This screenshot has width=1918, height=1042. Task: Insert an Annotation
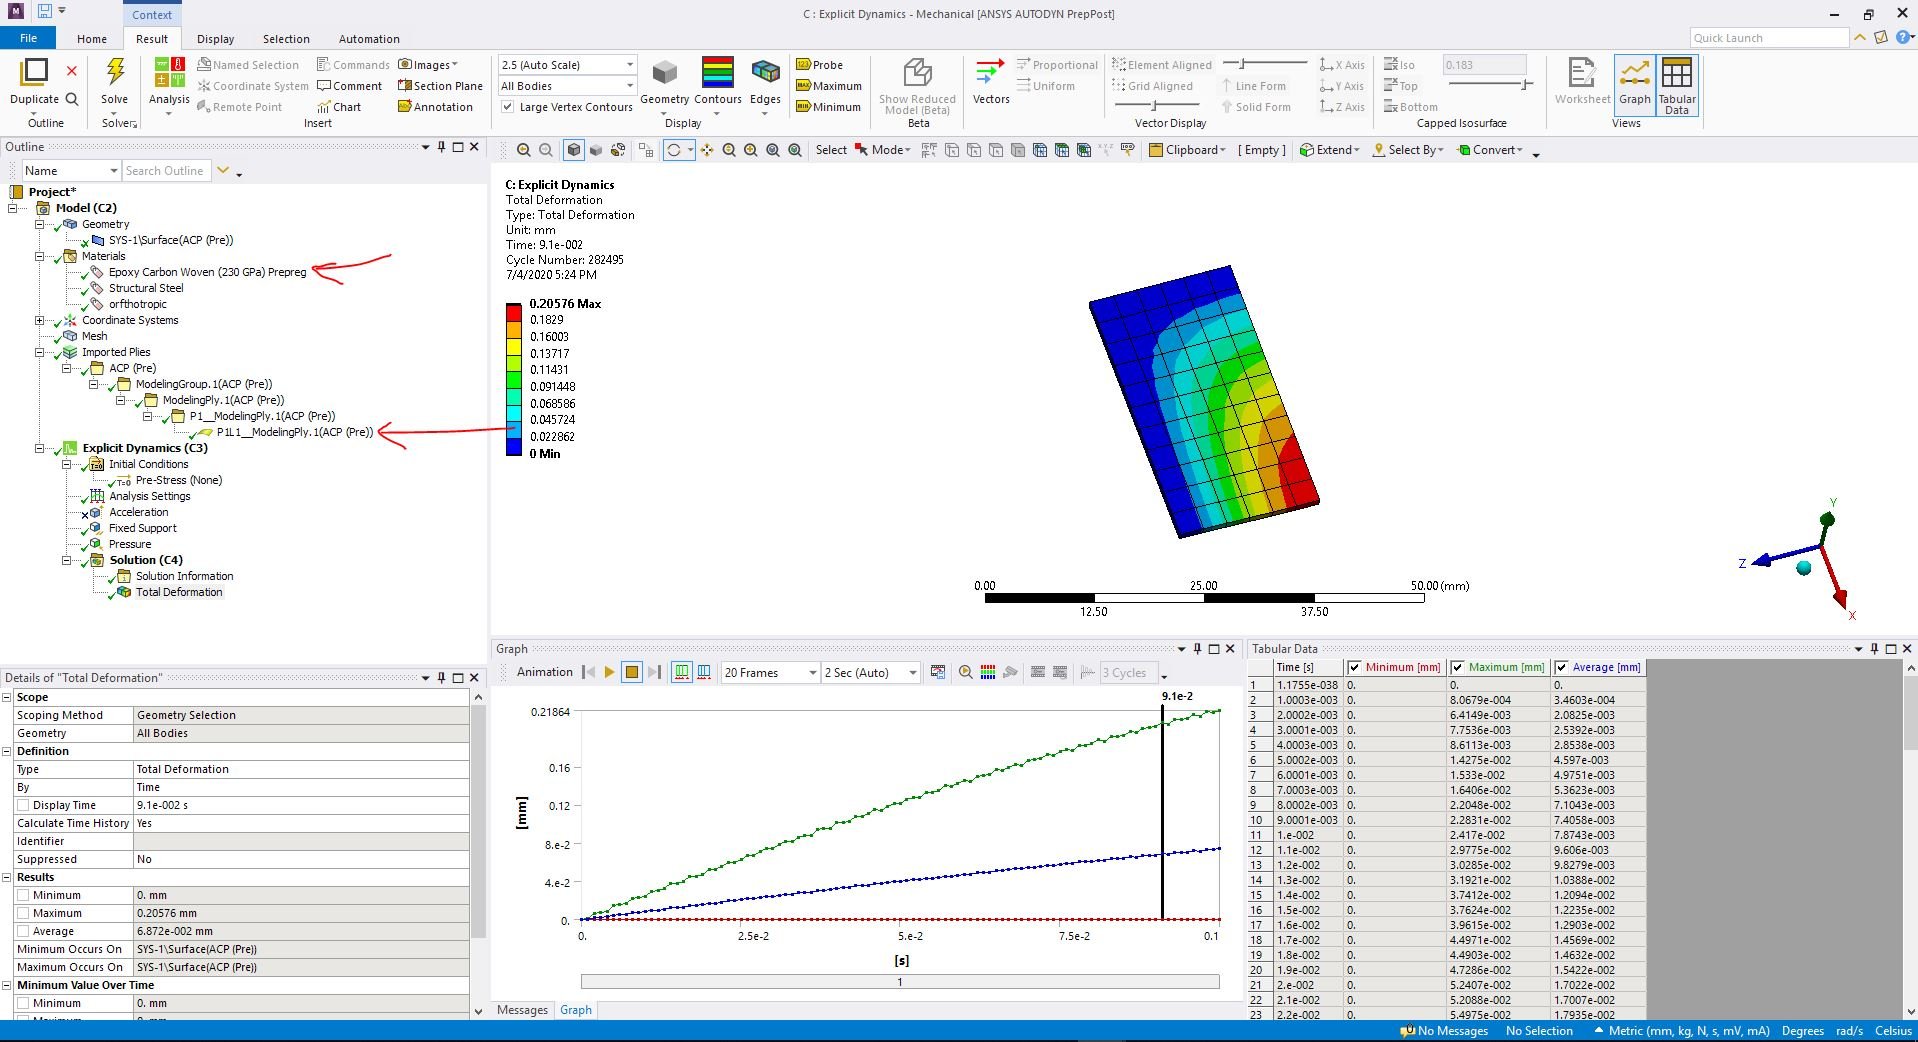(435, 107)
